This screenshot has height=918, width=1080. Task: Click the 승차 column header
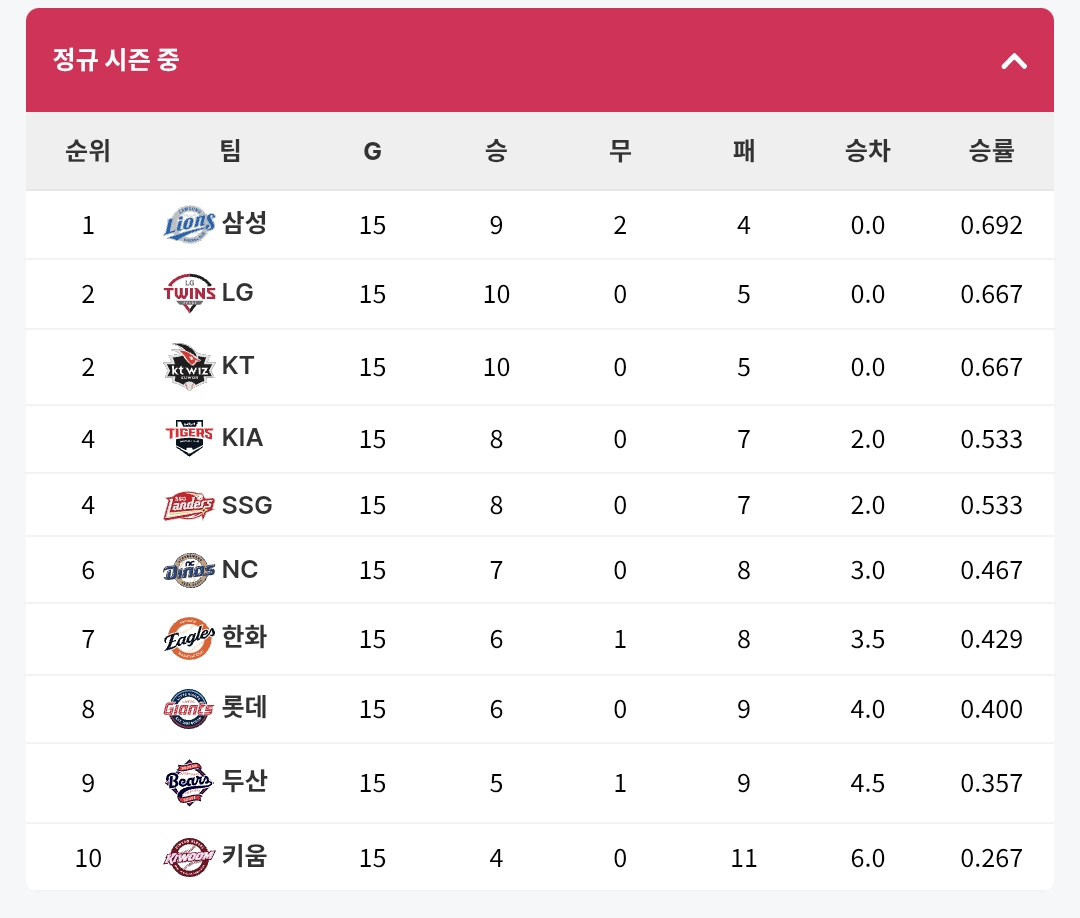click(x=867, y=151)
